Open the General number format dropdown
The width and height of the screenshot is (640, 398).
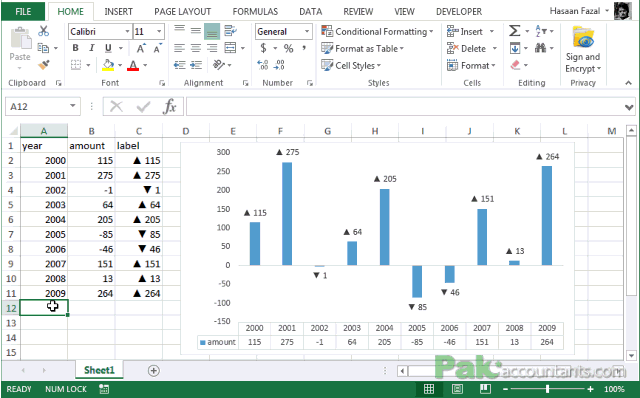click(x=307, y=31)
